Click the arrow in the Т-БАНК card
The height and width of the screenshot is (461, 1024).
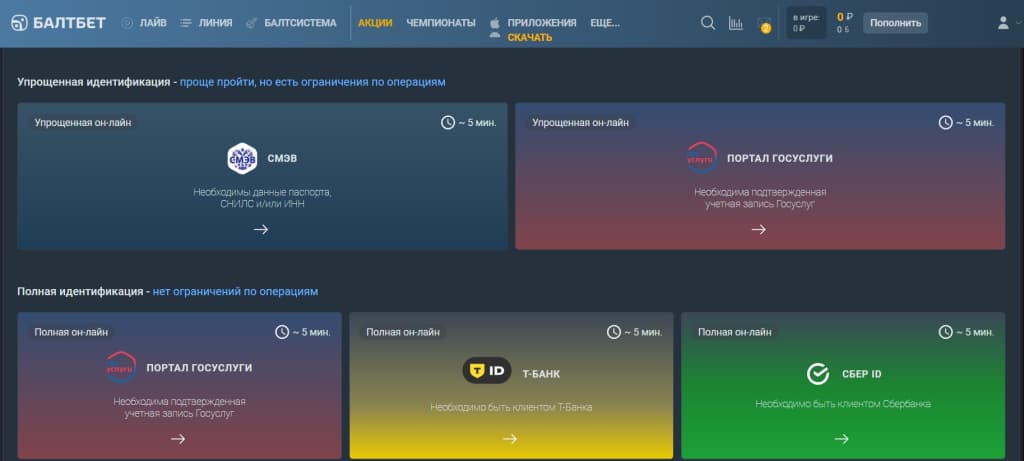coord(510,439)
